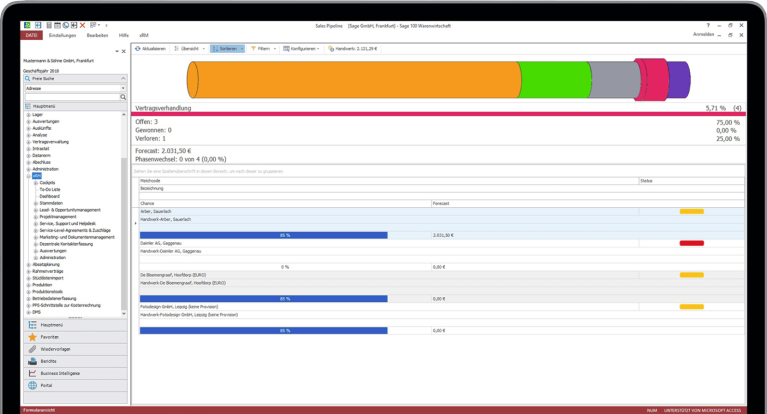Close the left sidebar panel
Image resolution: width=767 pixels, height=414 pixels.
click(x=123, y=48)
